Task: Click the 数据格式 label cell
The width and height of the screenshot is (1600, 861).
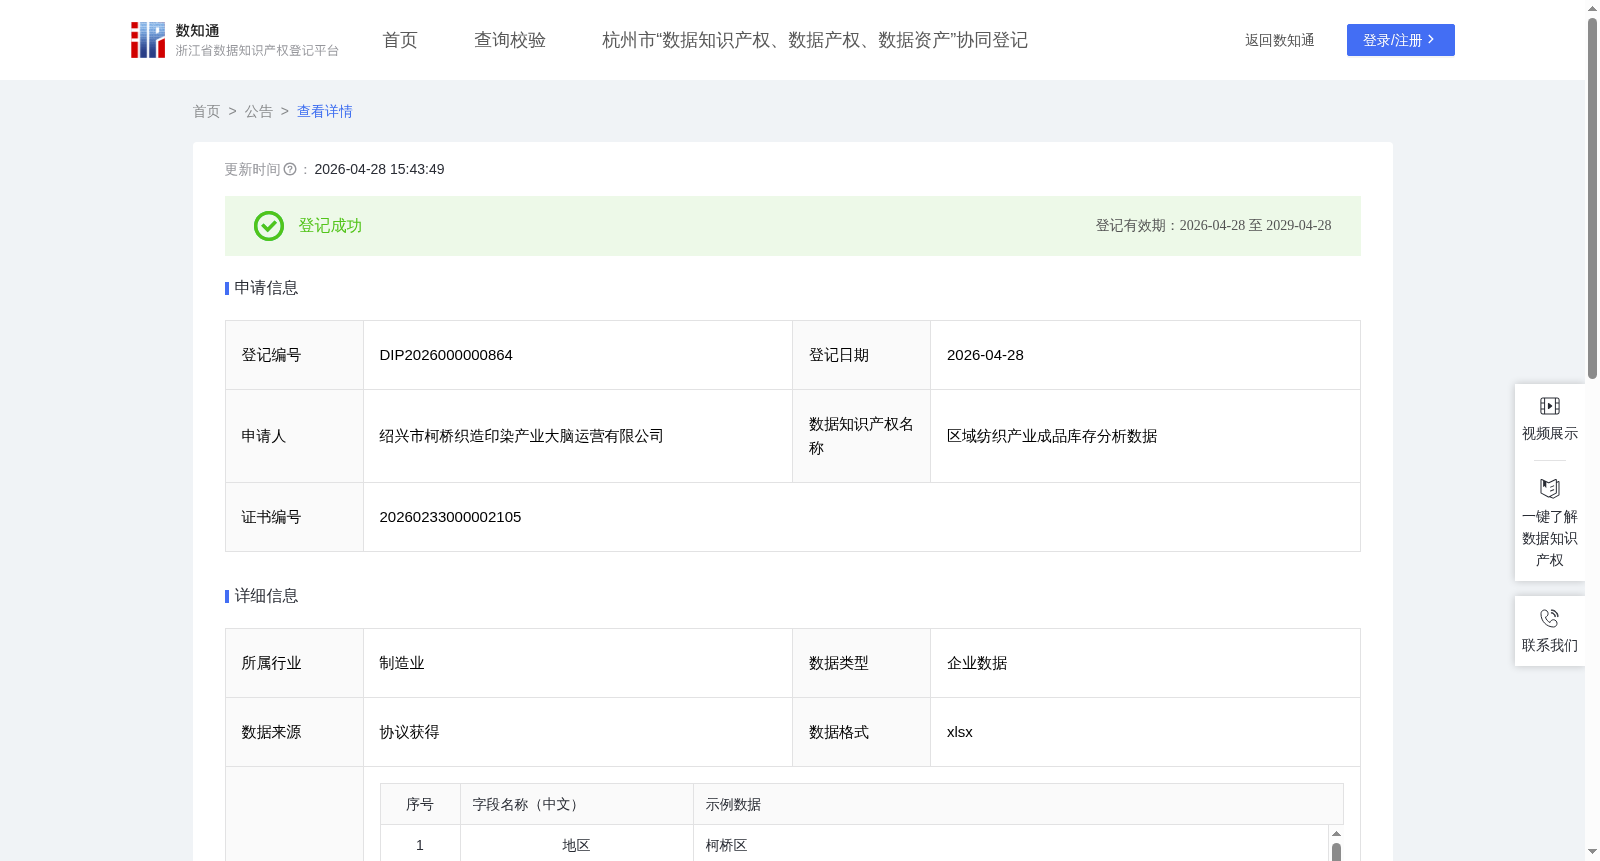Action: [x=861, y=732]
